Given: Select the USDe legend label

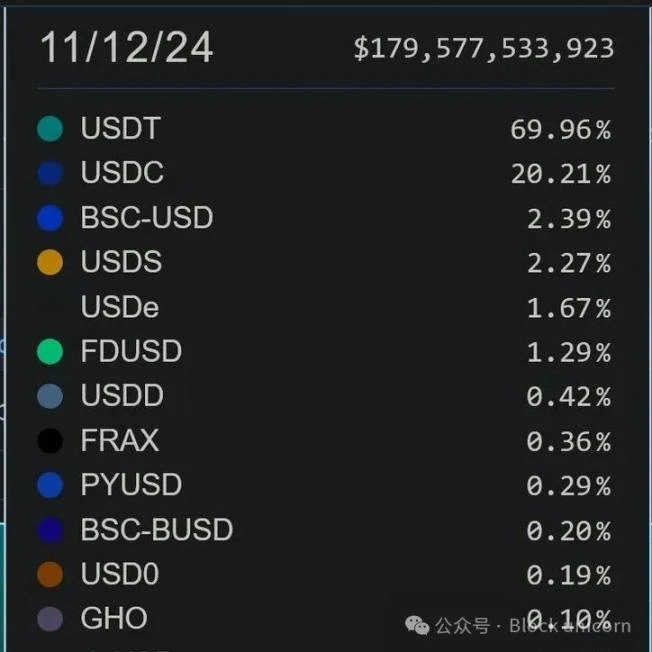Looking at the screenshot, I should coord(120,307).
